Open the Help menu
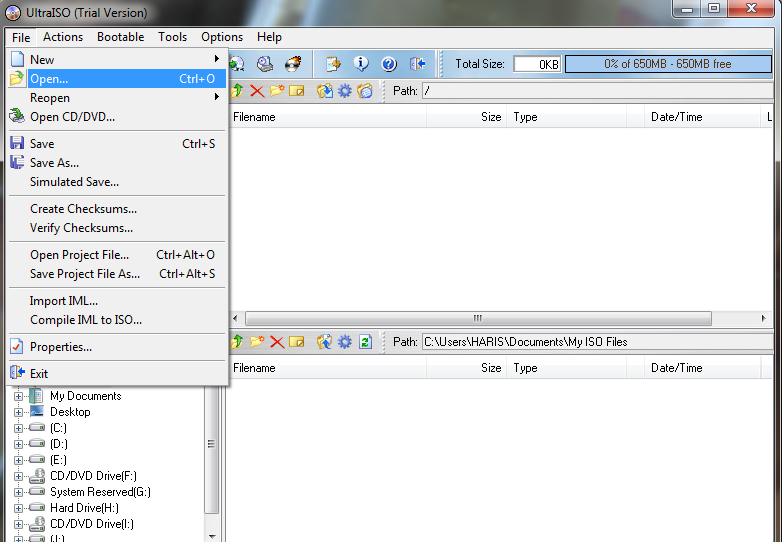 click(x=269, y=37)
